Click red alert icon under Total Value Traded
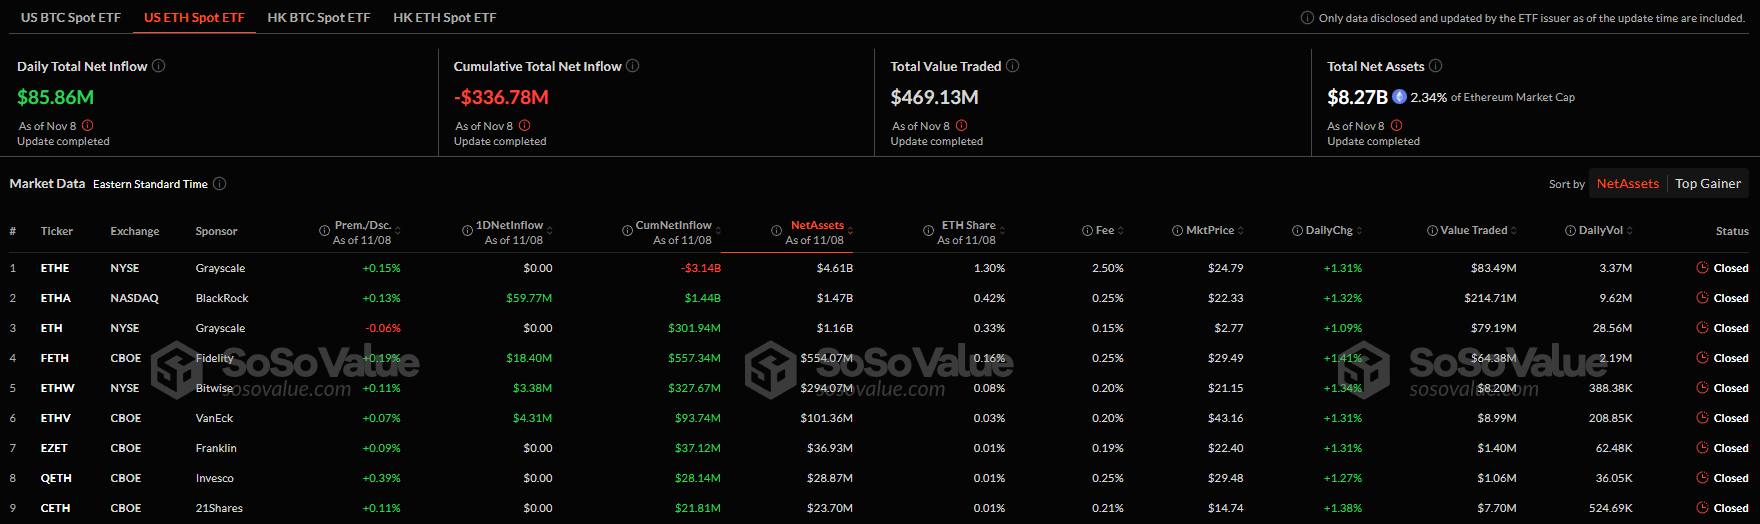The height and width of the screenshot is (524, 1760). pos(962,126)
